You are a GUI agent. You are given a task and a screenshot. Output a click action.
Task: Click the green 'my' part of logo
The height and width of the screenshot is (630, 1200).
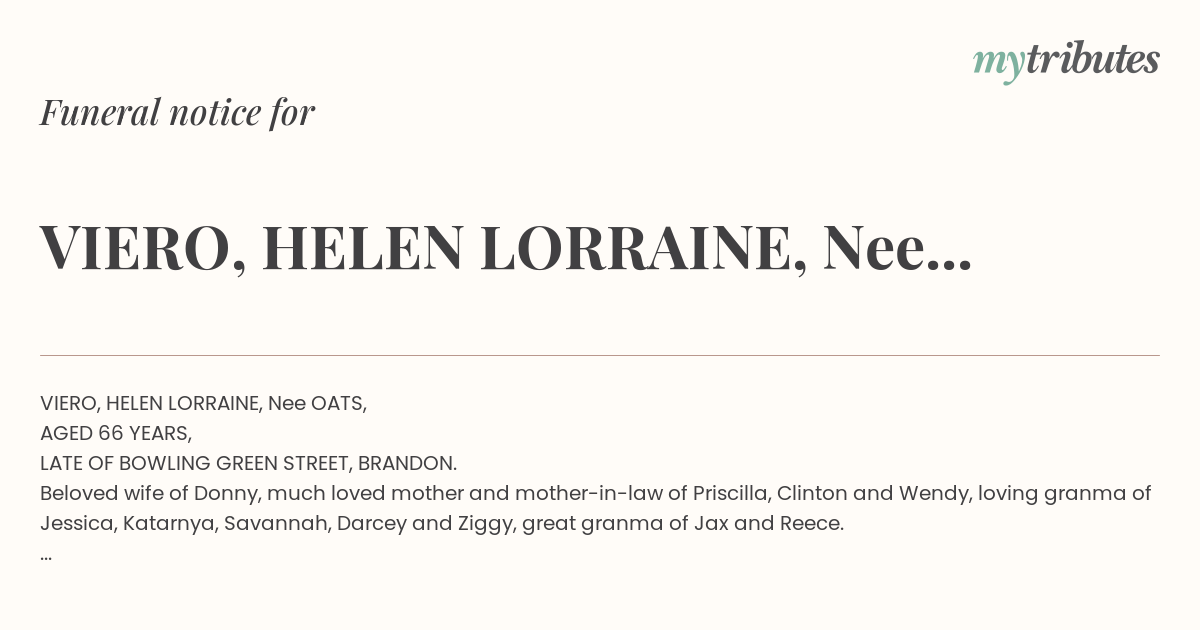(x=999, y=65)
